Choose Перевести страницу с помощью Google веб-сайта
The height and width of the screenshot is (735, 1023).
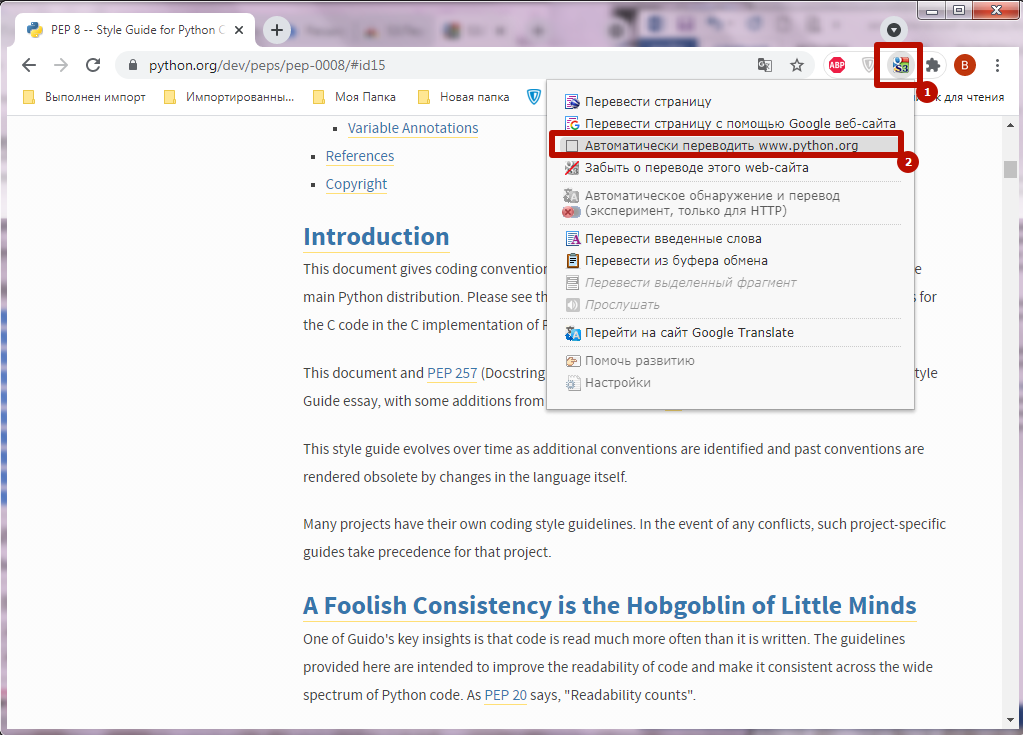730,123
